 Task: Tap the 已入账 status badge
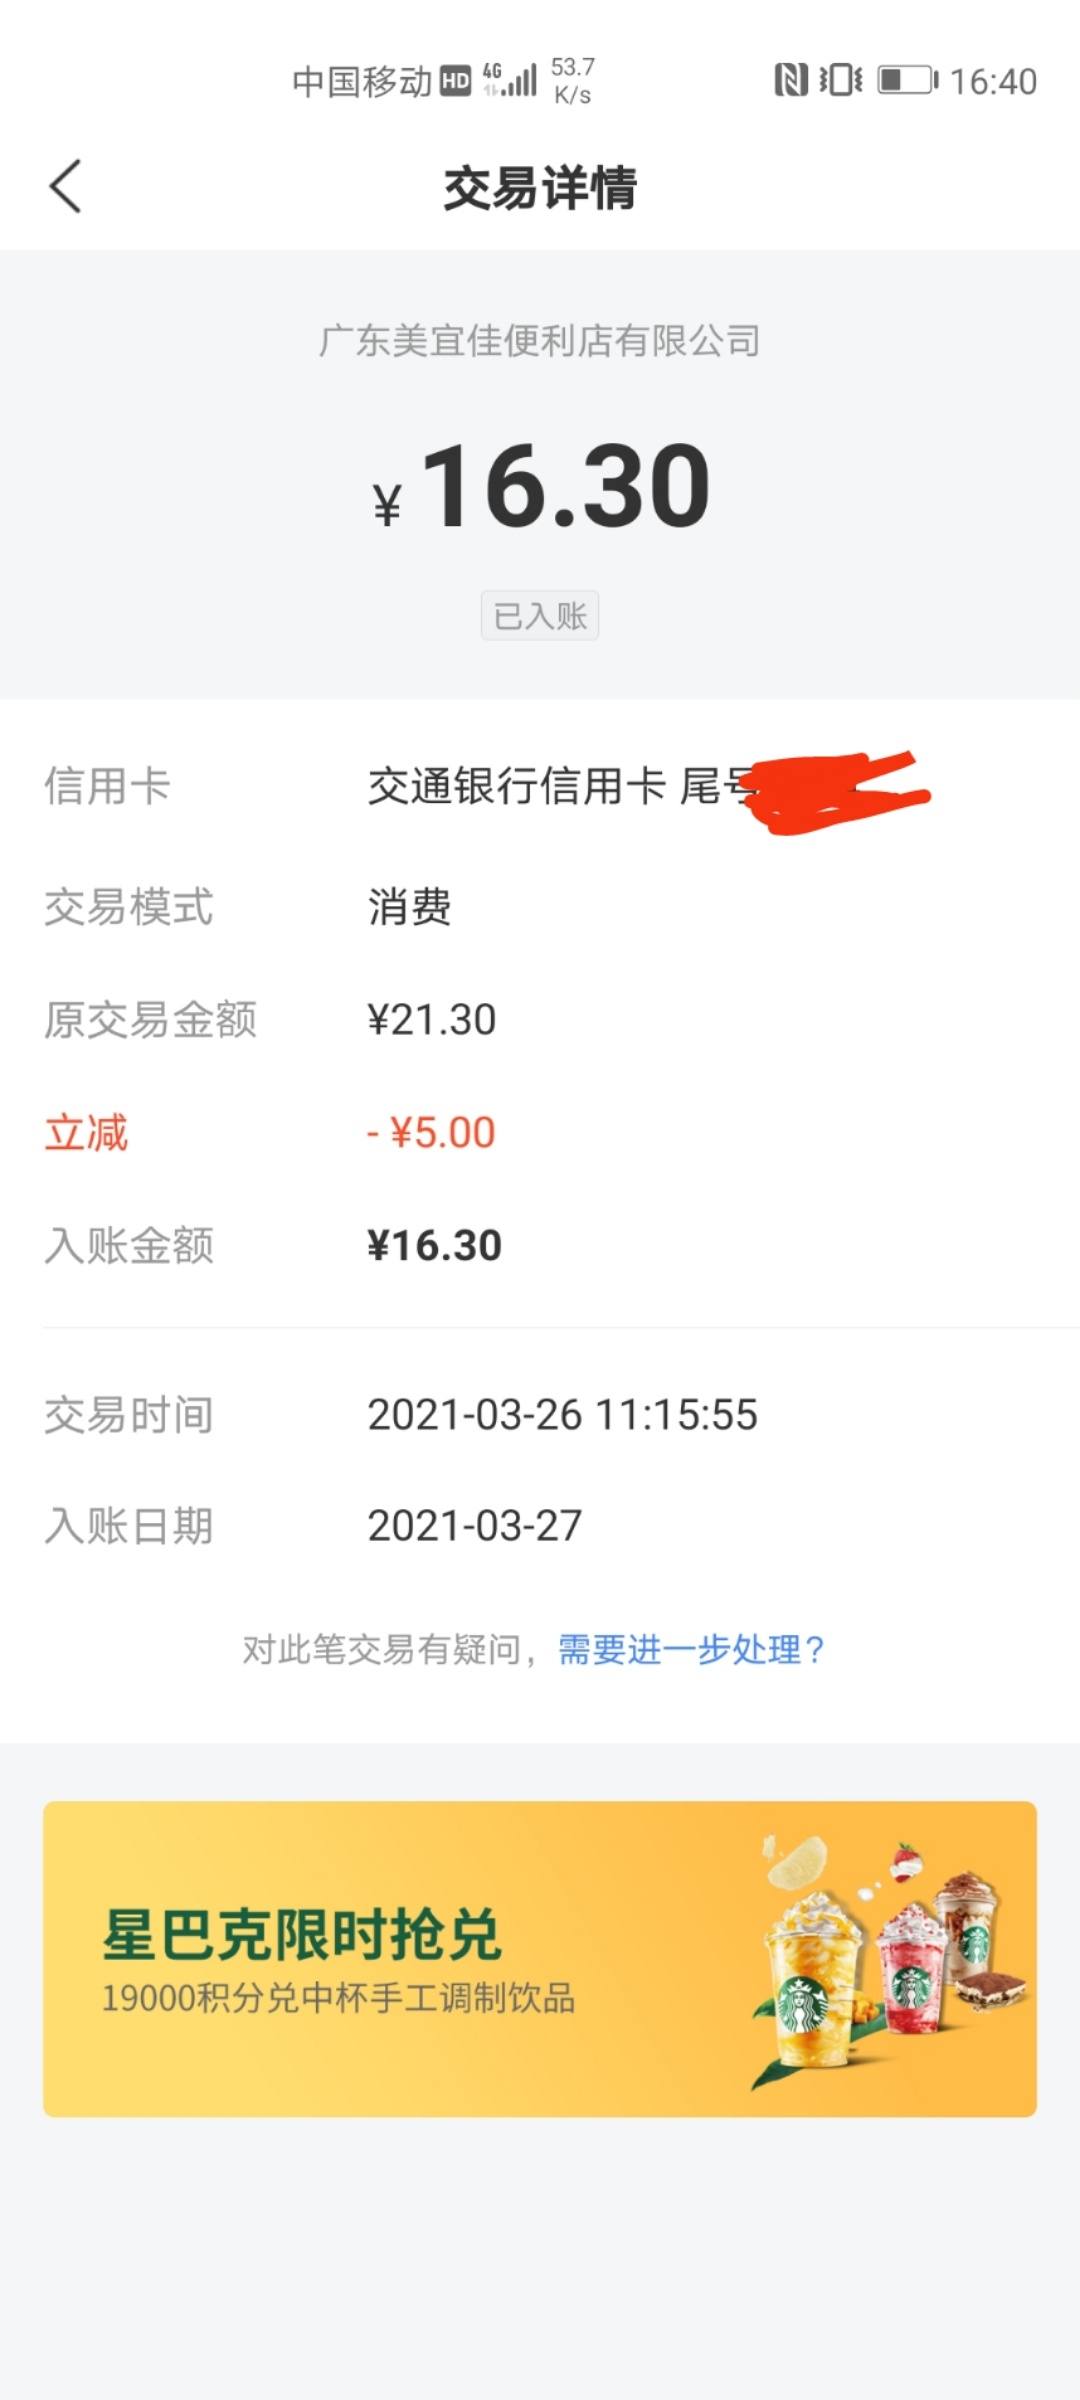540,615
